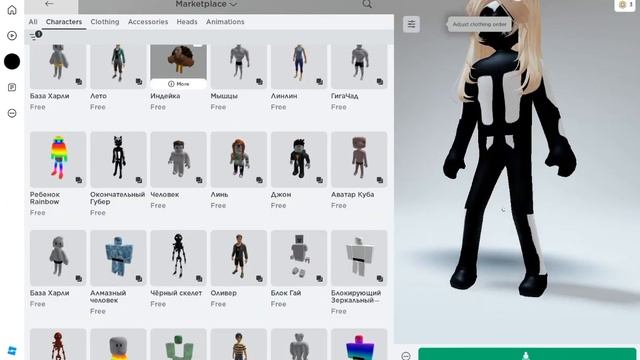Click the bundle icon on Блок Гай item
Viewport: 640px width, 360px height.
[x=319, y=278]
